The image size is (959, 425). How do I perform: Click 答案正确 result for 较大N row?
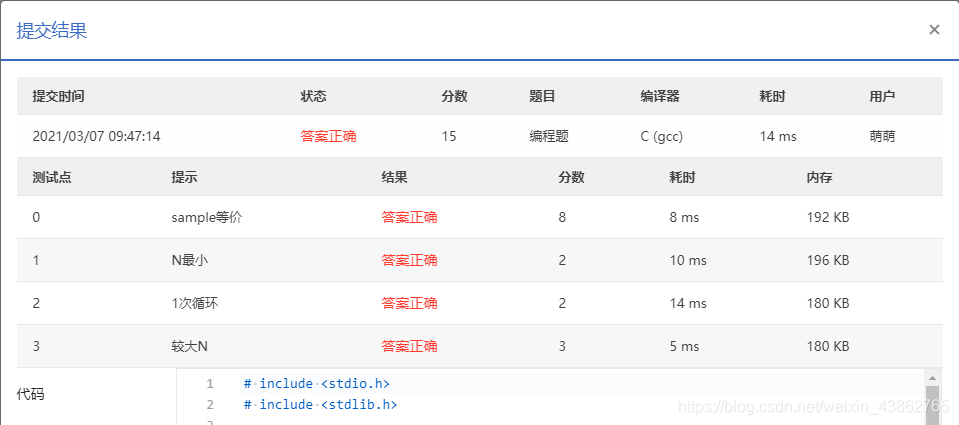409,346
